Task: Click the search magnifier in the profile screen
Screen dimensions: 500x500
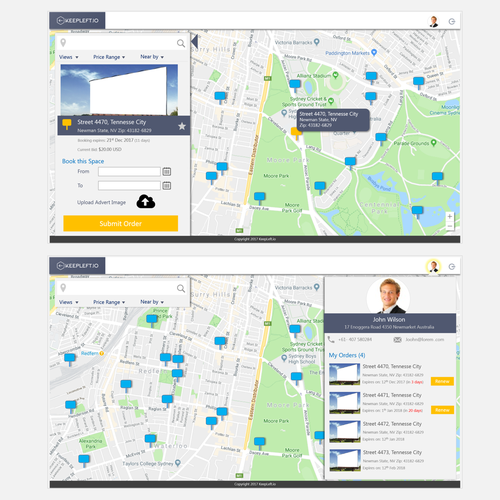Action: tap(181, 288)
